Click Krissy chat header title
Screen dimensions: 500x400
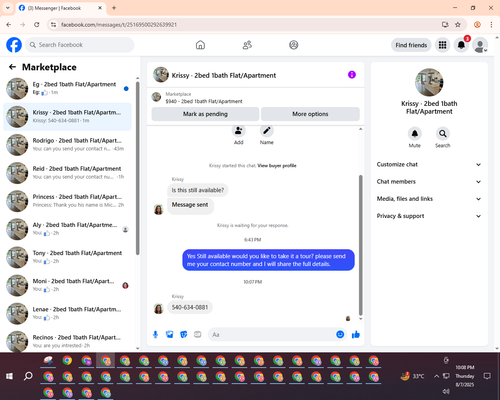224,75
